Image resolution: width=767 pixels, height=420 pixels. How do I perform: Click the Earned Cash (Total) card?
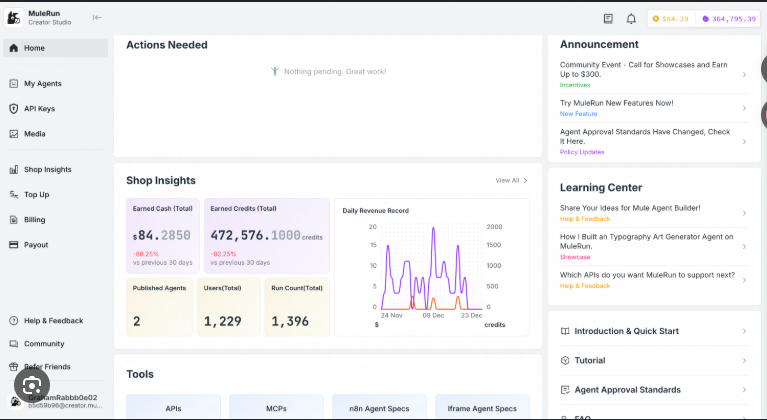163,236
